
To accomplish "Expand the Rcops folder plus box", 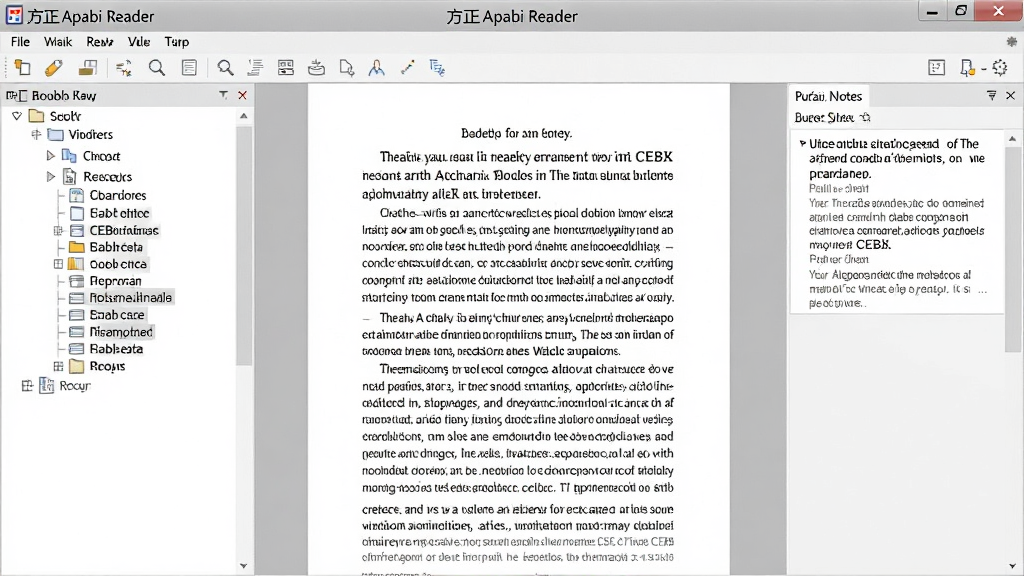I will [x=58, y=366].
